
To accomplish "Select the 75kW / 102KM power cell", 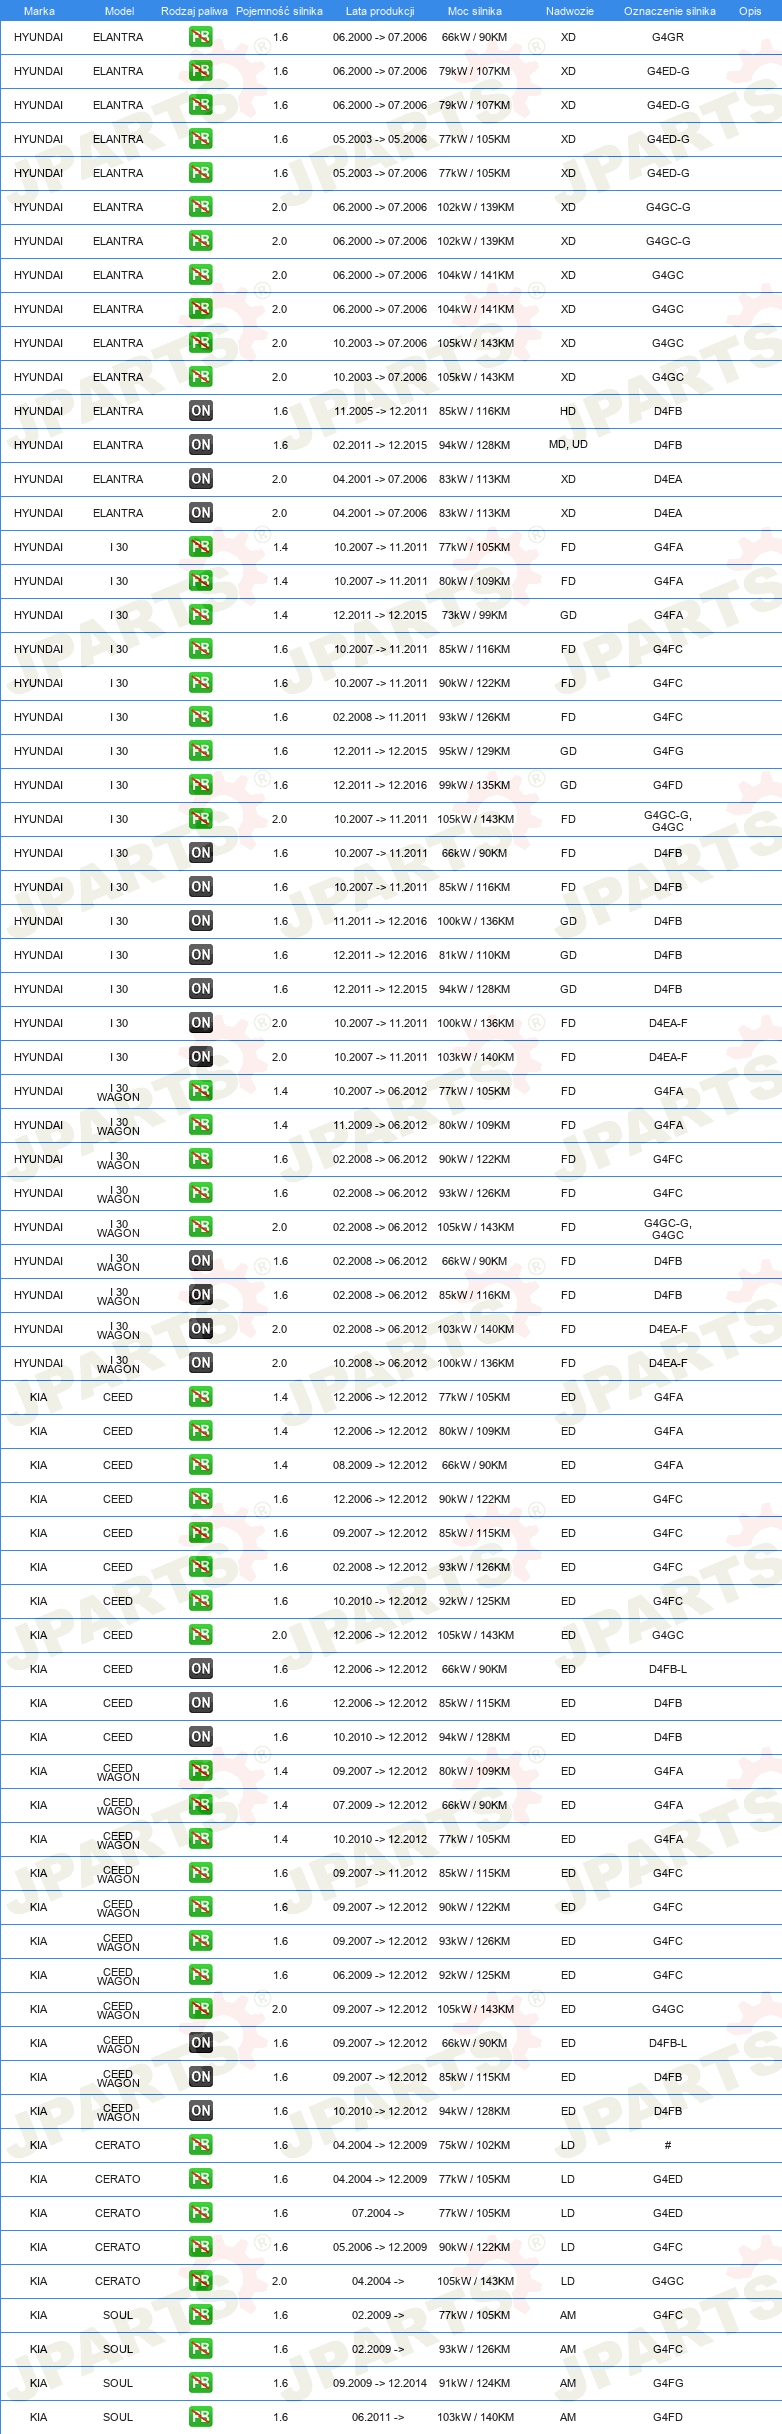I will pyautogui.click(x=474, y=2145).
